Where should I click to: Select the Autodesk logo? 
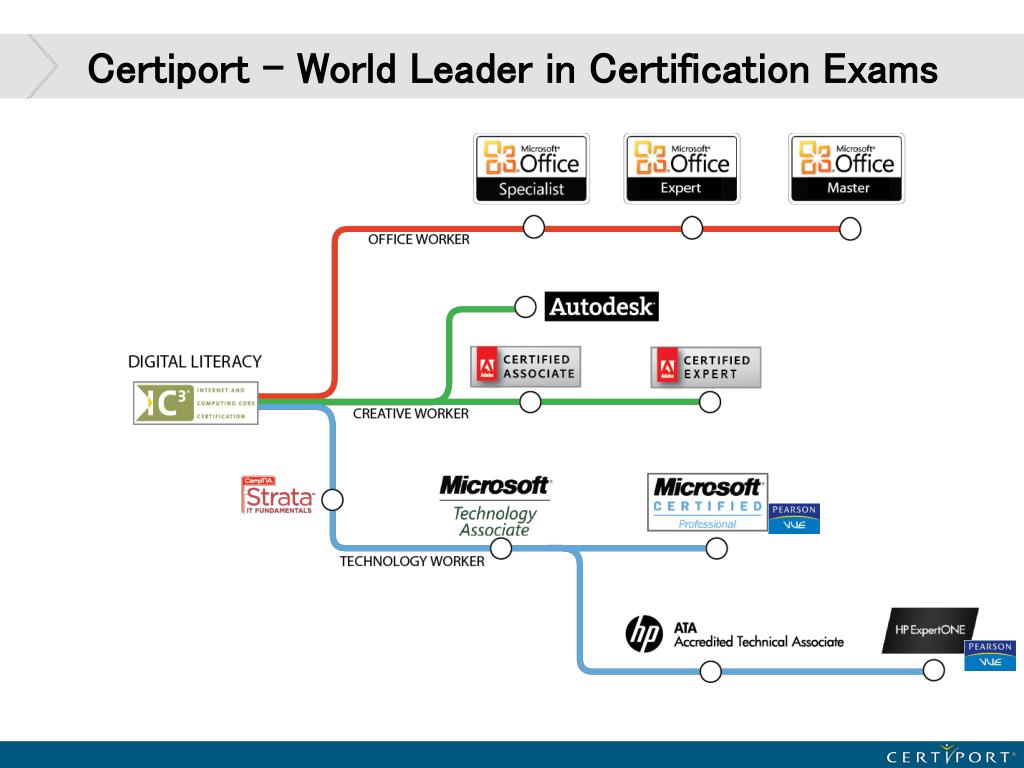click(601, 306)
